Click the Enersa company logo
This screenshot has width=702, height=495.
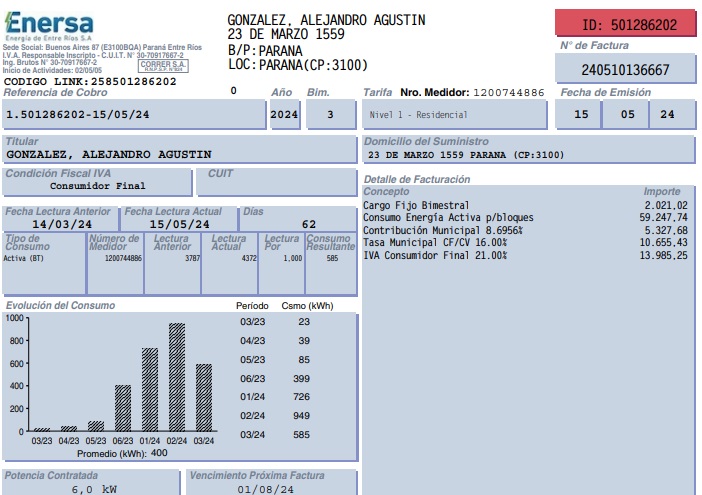[x=48, y=24]
